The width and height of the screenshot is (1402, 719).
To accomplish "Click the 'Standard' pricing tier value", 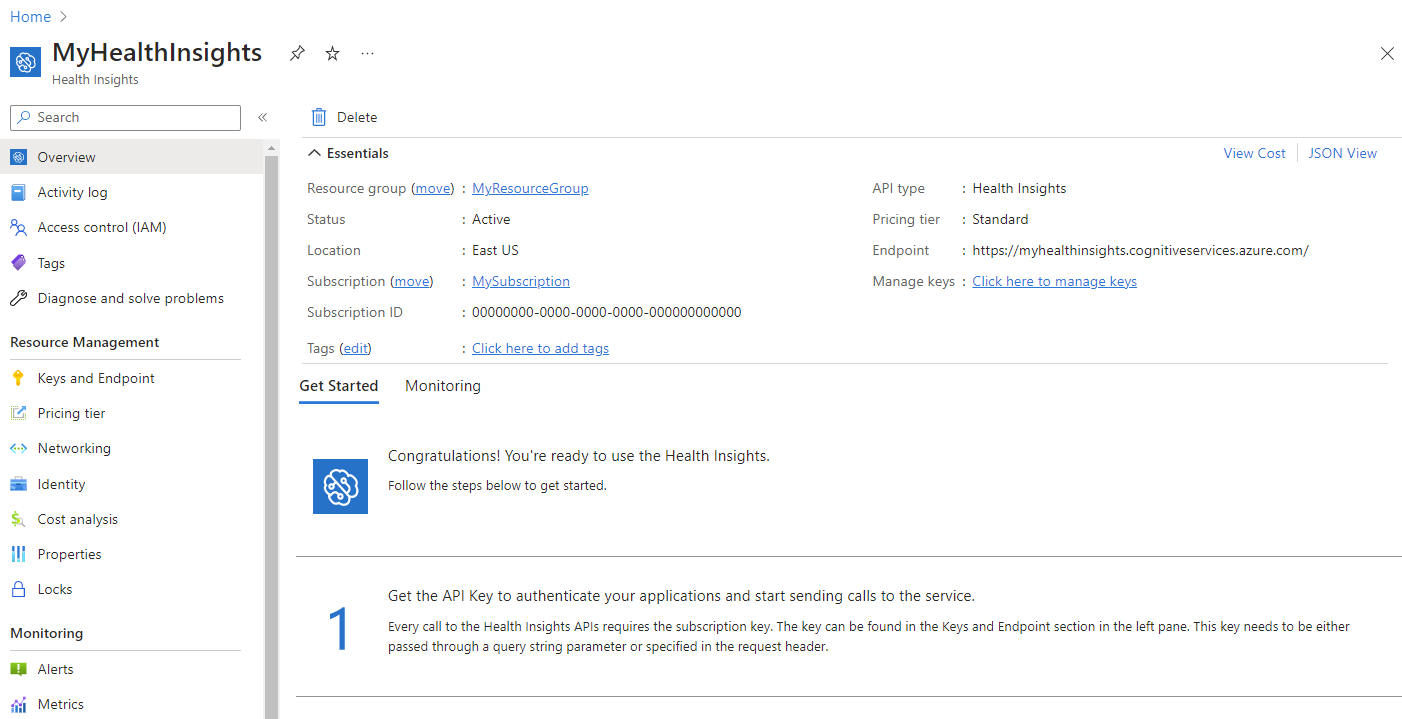I will tap(1001, 219).
